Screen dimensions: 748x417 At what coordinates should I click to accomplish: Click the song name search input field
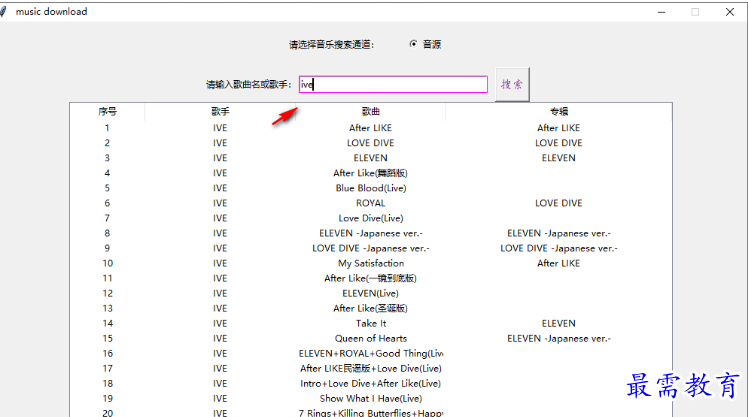click(393, 84)
